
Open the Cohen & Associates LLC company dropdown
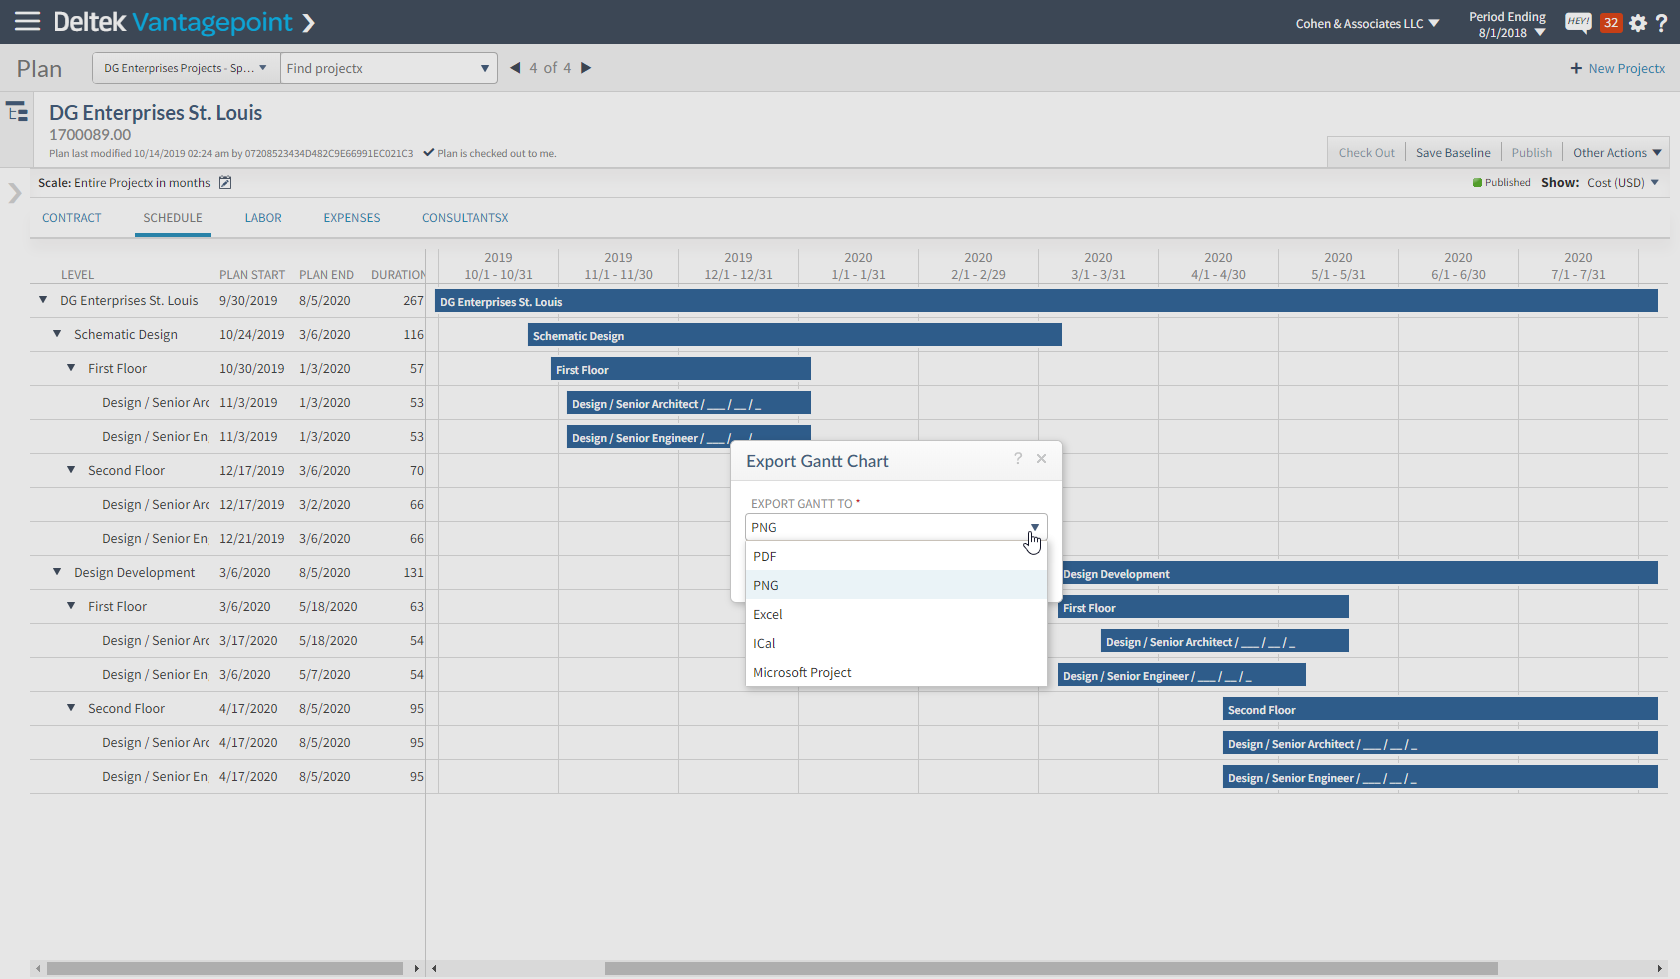tap(1367, 23)
